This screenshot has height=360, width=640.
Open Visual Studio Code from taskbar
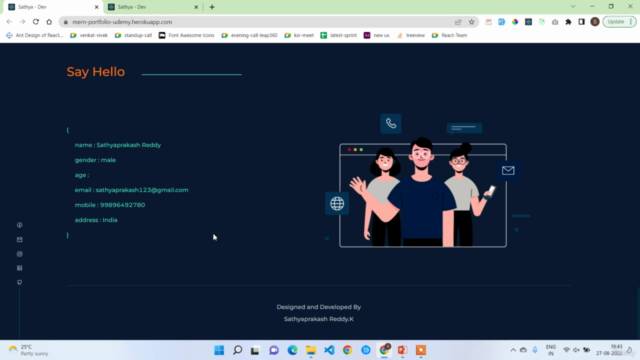329,350
